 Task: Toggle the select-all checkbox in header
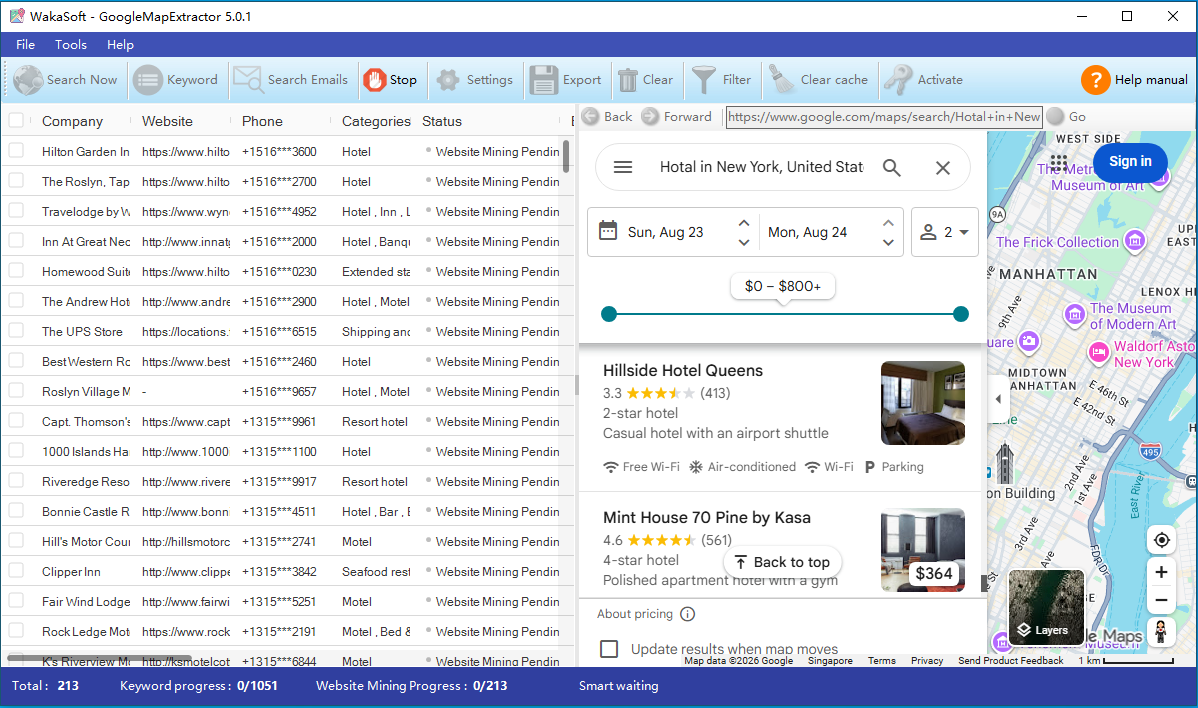[16, 121]
